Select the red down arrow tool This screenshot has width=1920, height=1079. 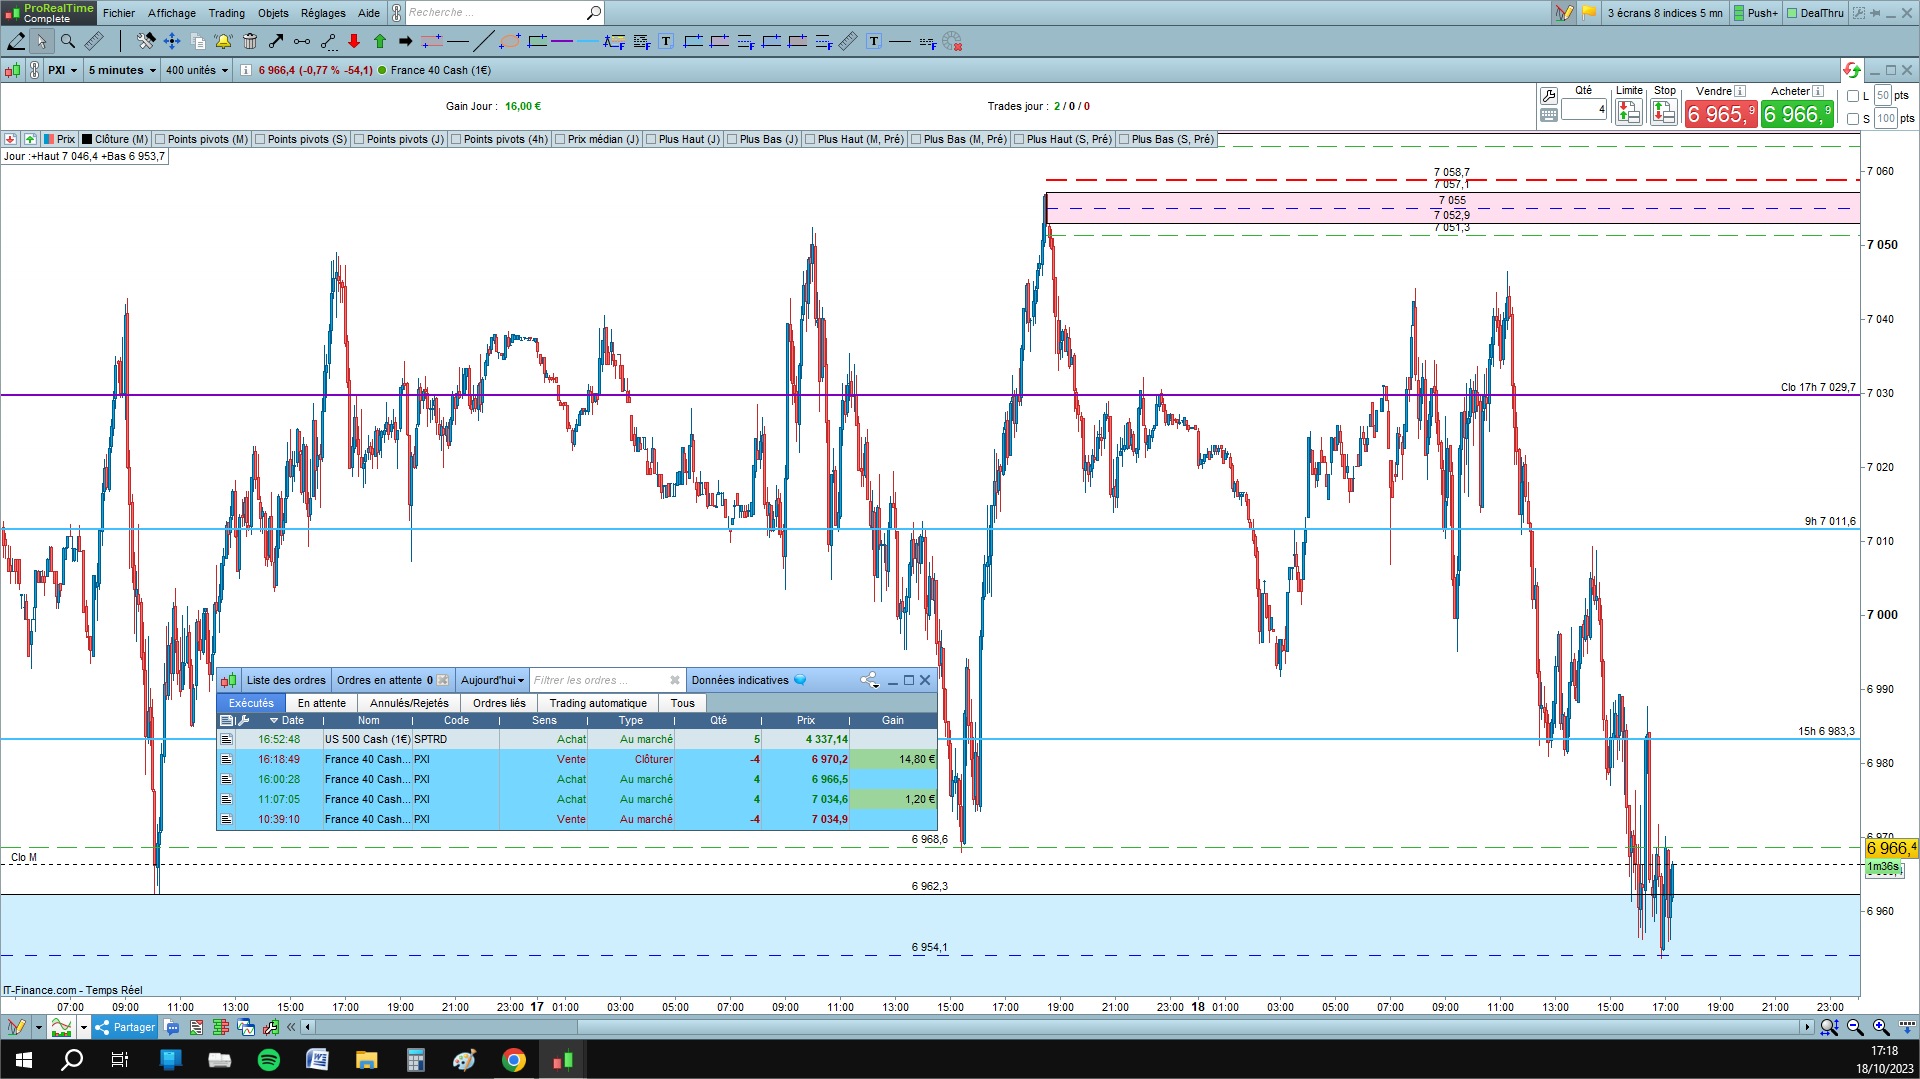[354, 41]
